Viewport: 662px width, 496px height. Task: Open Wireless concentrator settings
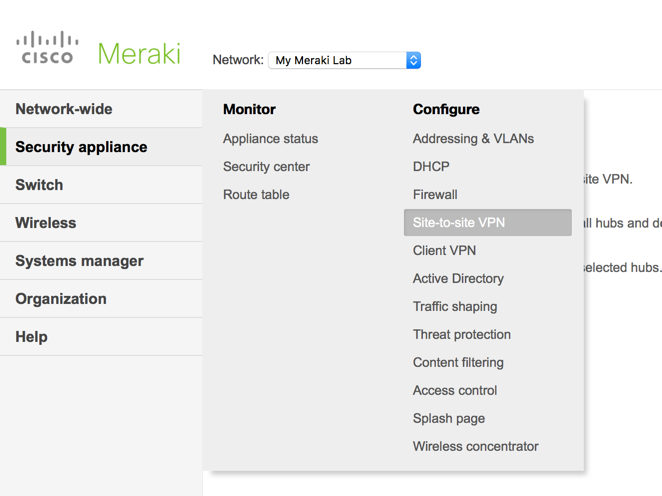(x=475, y=447)
